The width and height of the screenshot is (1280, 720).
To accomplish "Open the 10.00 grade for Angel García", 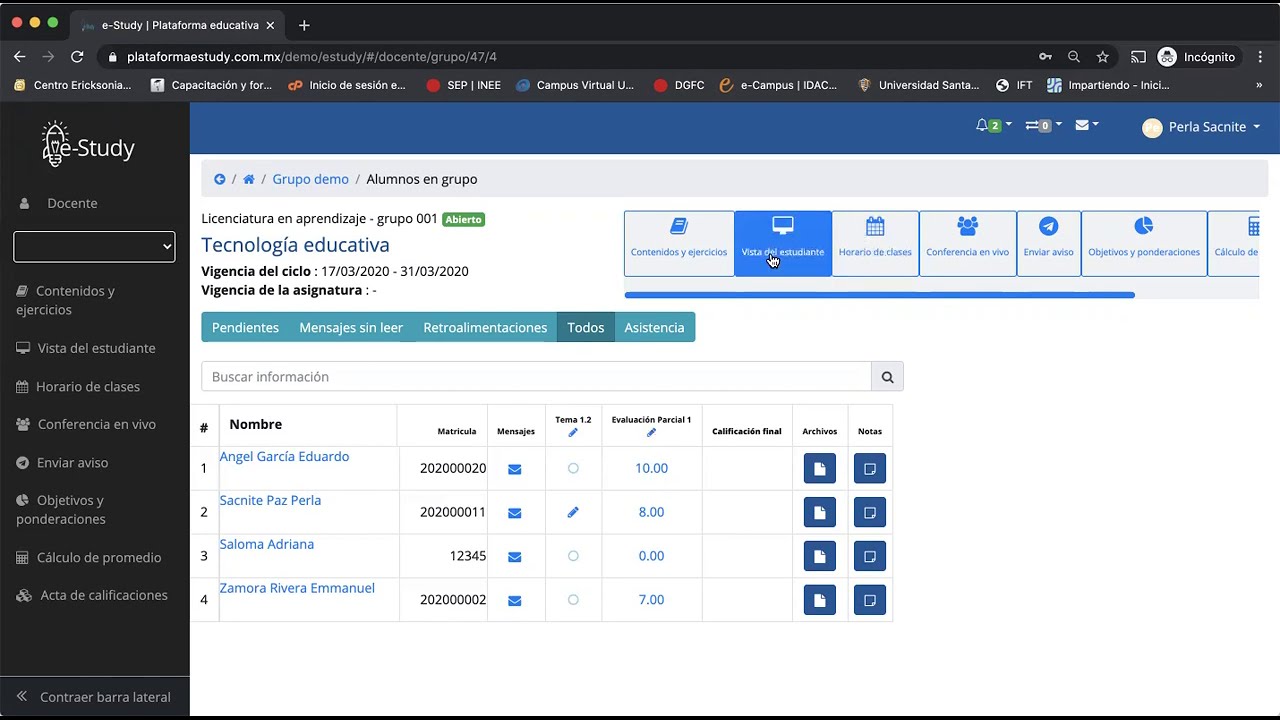I will [651, 468].
